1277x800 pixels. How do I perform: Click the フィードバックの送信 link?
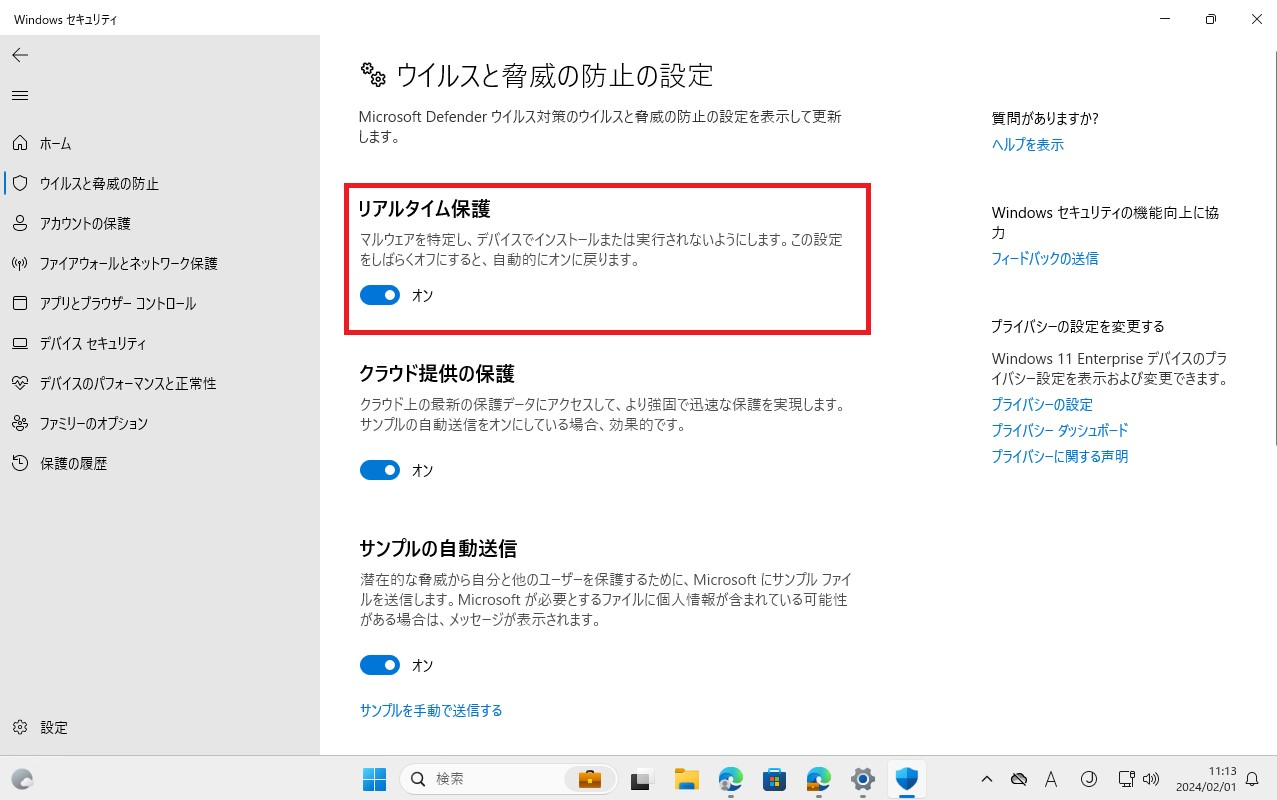click(x=1044, y=258)
